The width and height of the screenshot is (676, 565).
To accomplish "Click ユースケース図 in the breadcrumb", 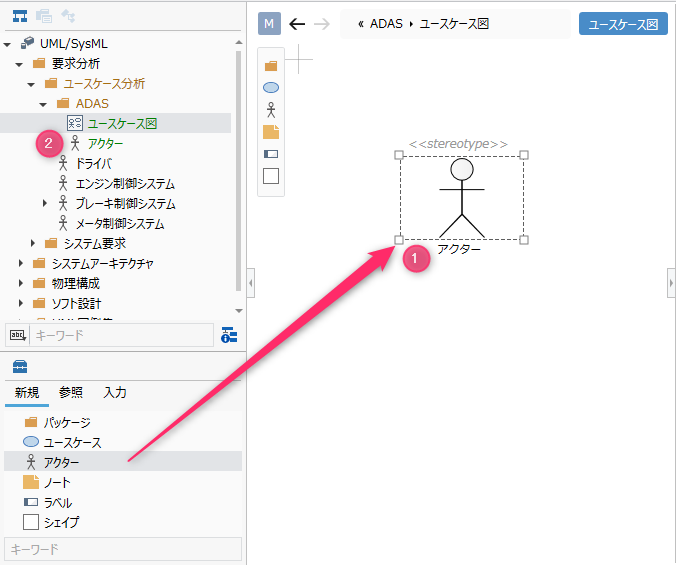I will pos(454,24).
